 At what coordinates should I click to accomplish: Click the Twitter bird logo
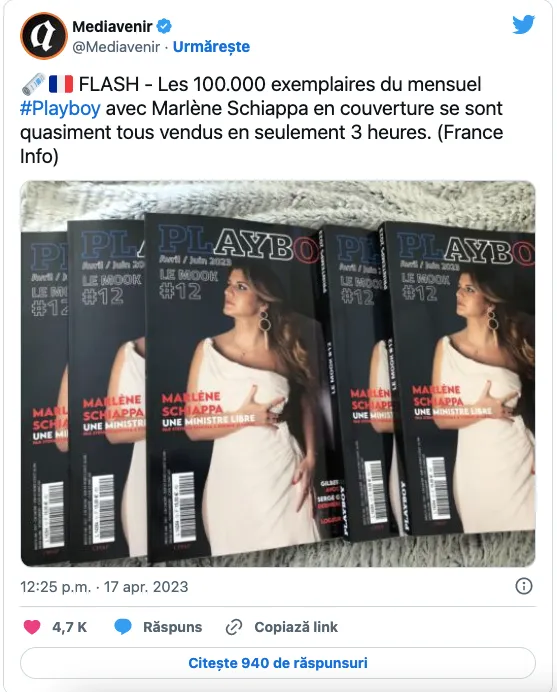(x=523, y=25)
